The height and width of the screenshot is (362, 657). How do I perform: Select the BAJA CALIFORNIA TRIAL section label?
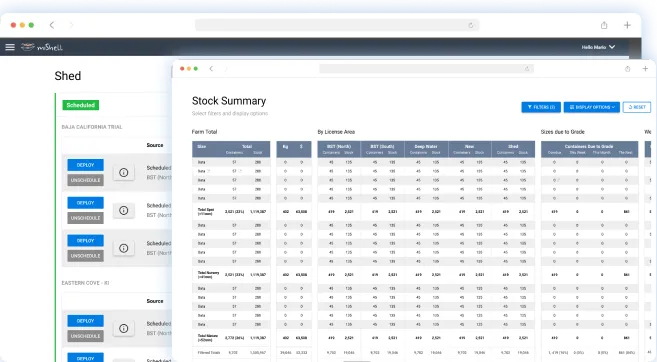(92, 127)
